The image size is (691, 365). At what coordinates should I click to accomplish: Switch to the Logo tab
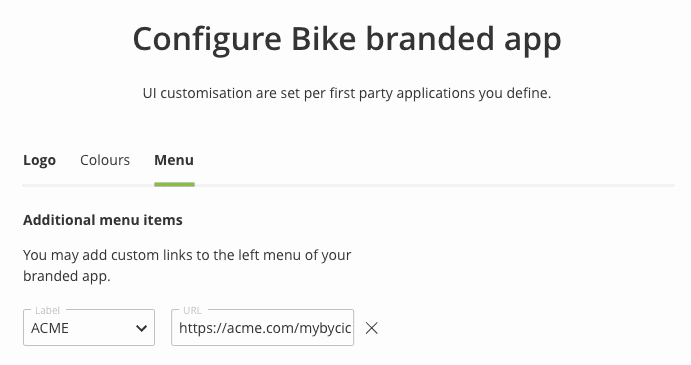tap(39, 160)
